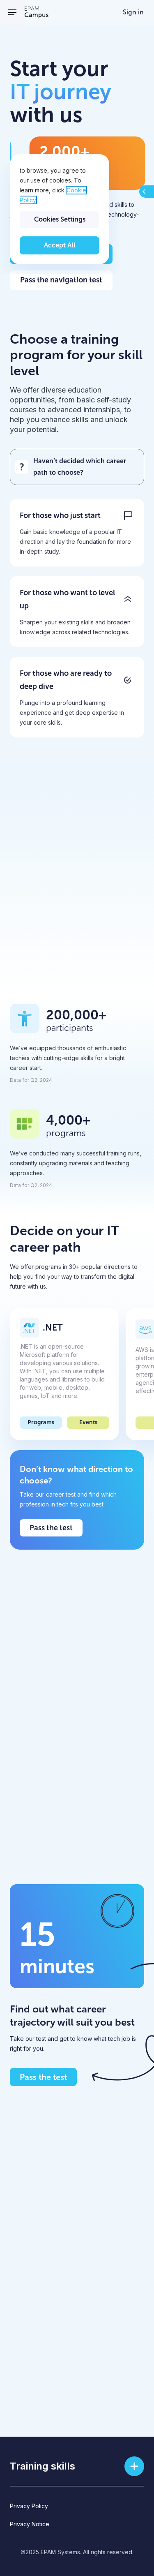Click the deep dive checkmark icon

(128, 680)
